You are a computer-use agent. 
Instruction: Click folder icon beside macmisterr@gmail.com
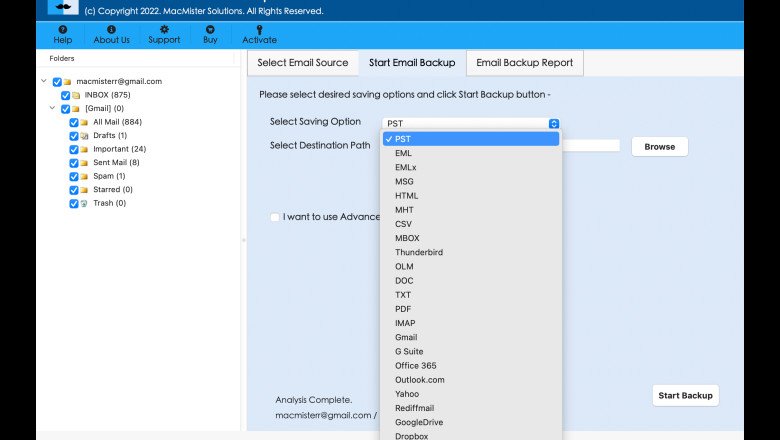click(x=67, y=82)
